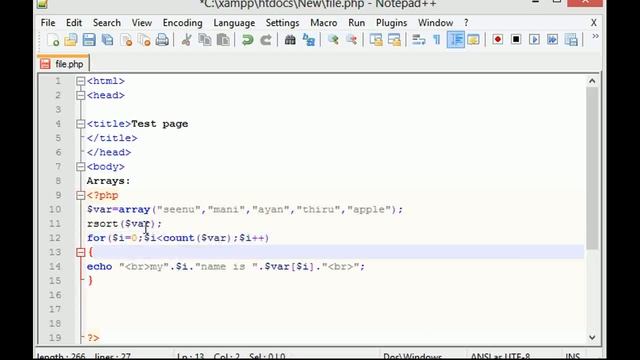This screenshot has height=360, width=640.
Task: Collapse the head fold on line 2
Action: [x=80, y=96]
